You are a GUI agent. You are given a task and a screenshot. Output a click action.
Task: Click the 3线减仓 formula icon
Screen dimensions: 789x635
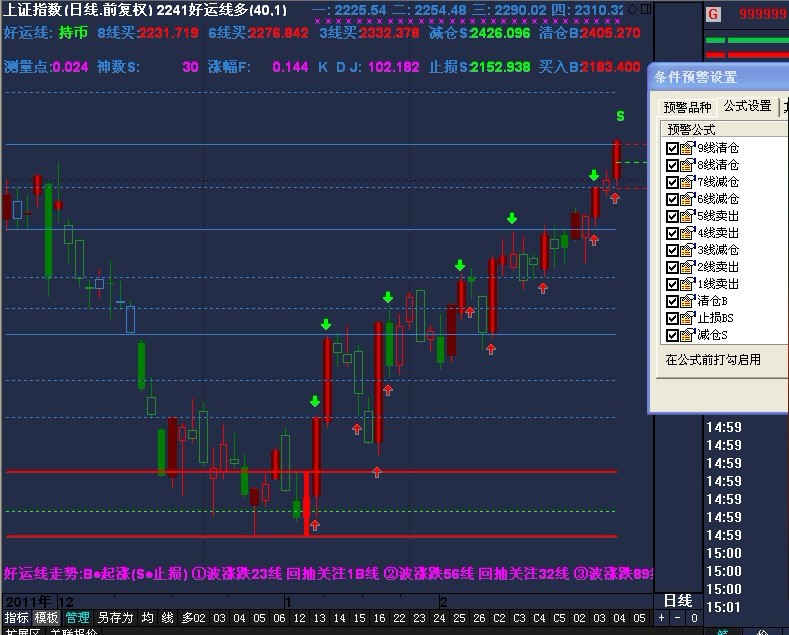pyautogui.click(x=687, y=250)
